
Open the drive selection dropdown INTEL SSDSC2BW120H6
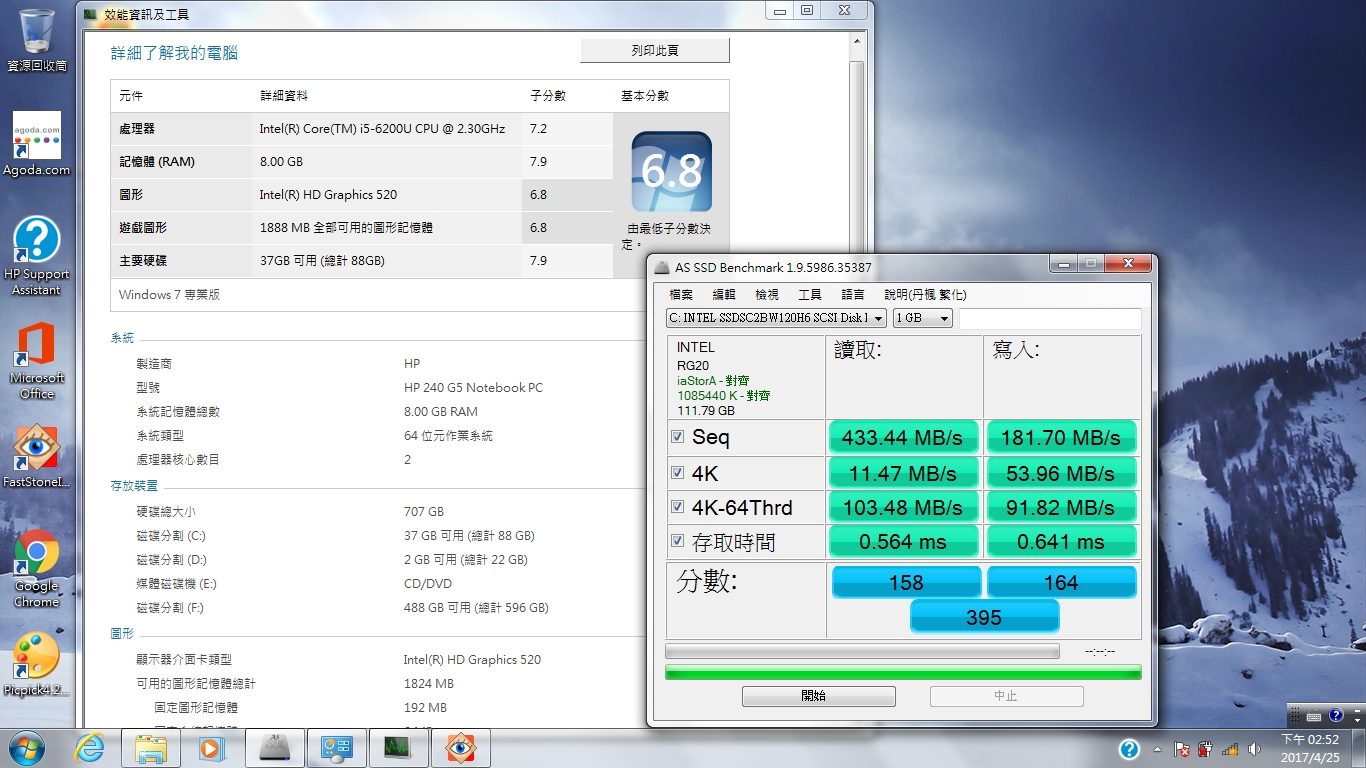pos(776,318)
